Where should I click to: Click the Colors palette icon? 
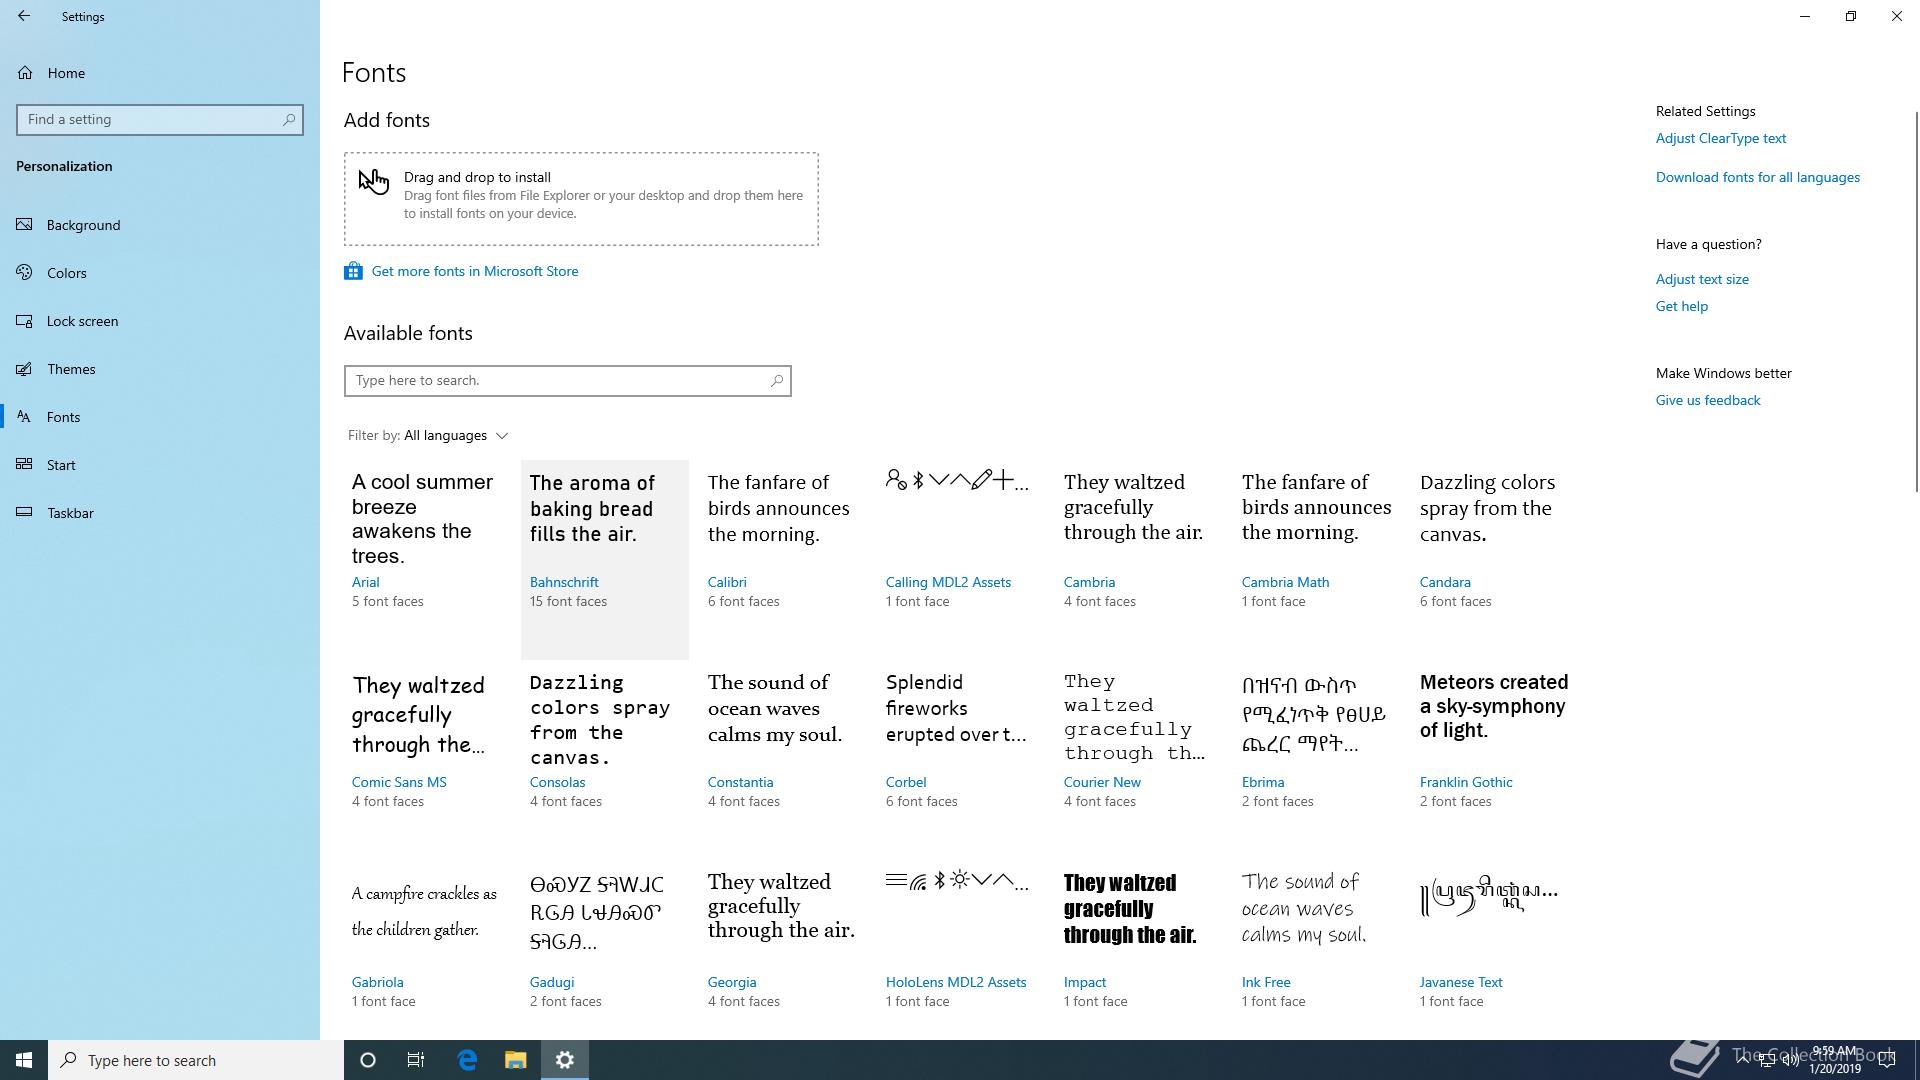click(x=25, y=273)
